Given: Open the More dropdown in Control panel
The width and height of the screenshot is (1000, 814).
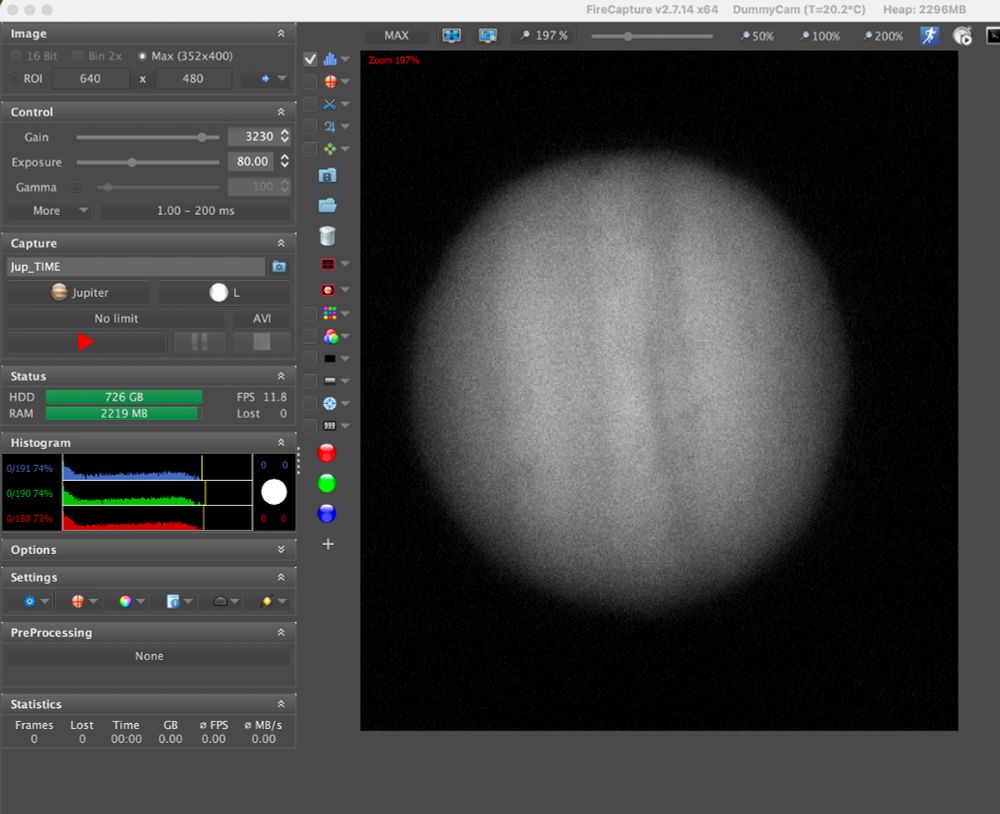Looking at the screenshot, I should pos(49,210).
